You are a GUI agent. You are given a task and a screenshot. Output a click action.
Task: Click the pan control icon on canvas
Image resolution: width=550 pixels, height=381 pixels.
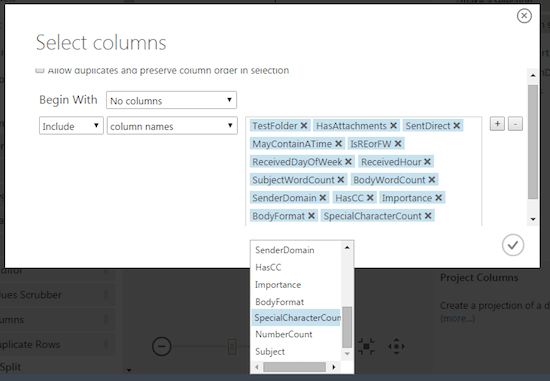click(x=396, y=346)
